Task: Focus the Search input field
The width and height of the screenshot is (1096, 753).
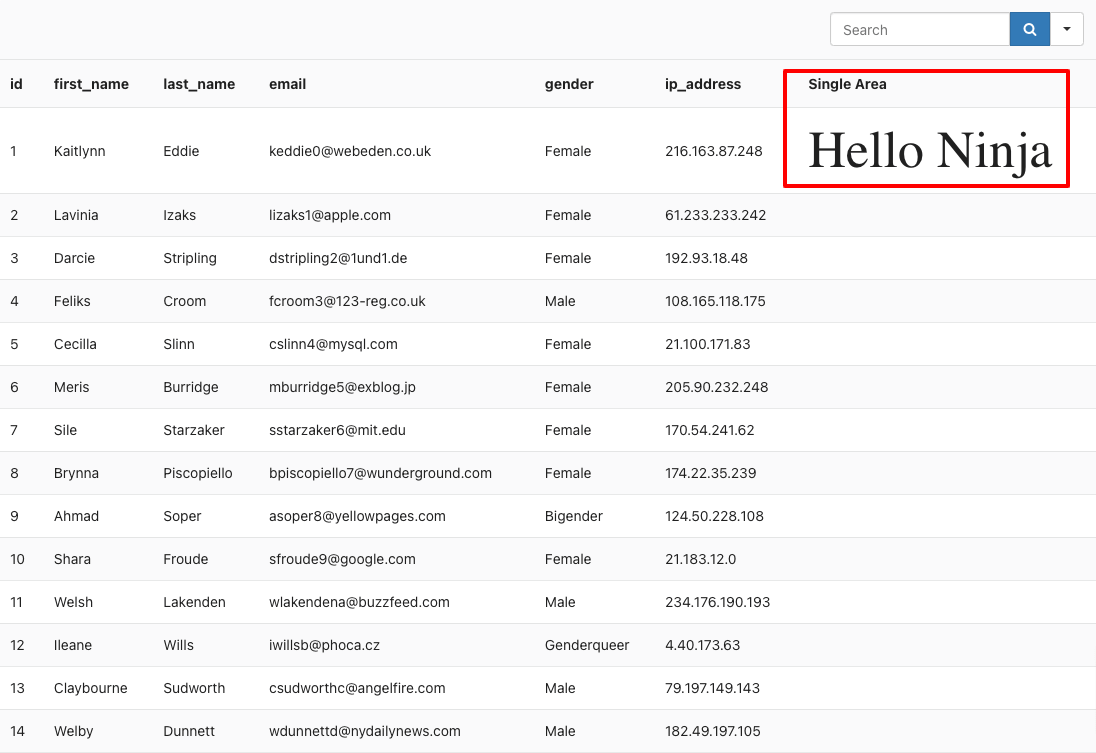Action: 919,30
